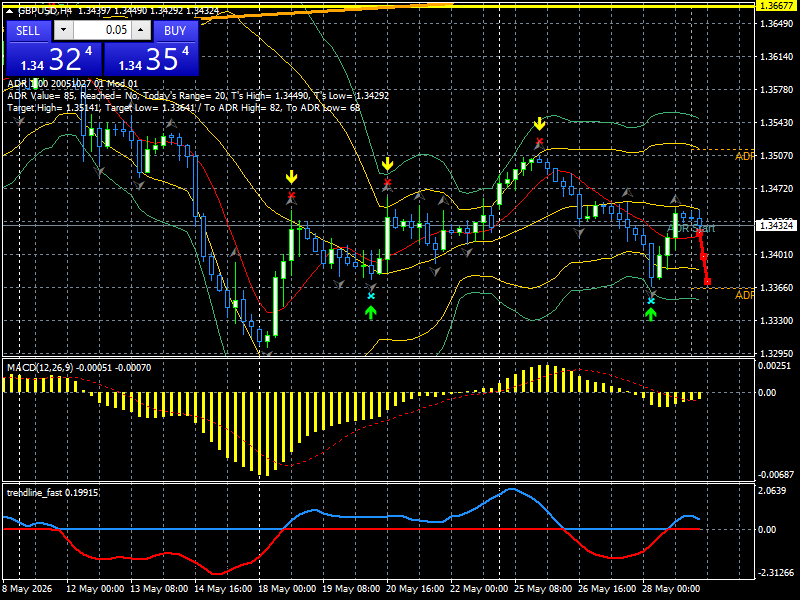Click the 1.35430 price scale label
800x600 pixels.
[x=777, y=122]
